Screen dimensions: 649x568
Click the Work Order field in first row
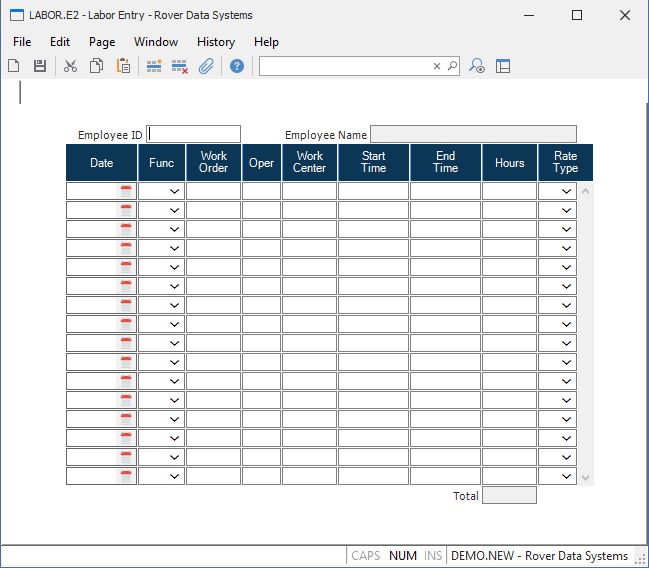(x=213, y=191)
